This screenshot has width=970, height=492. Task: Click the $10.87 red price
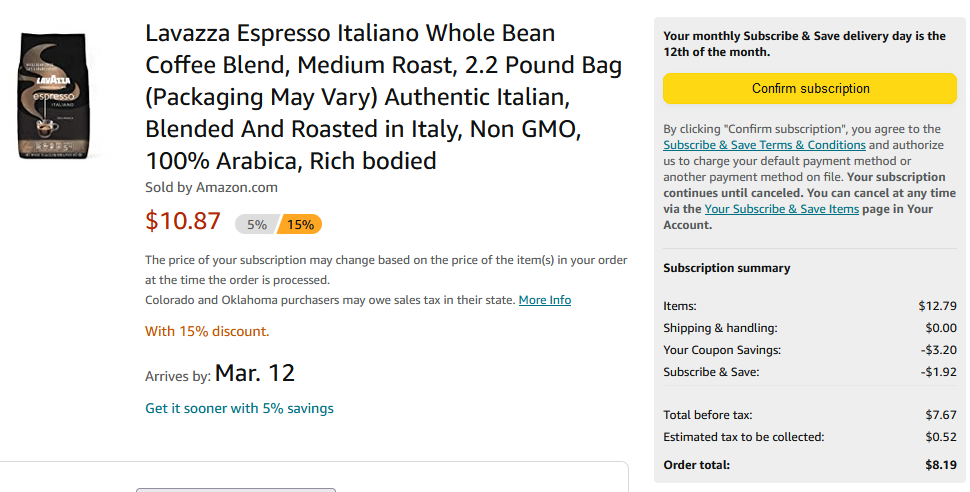coord(182,221)
